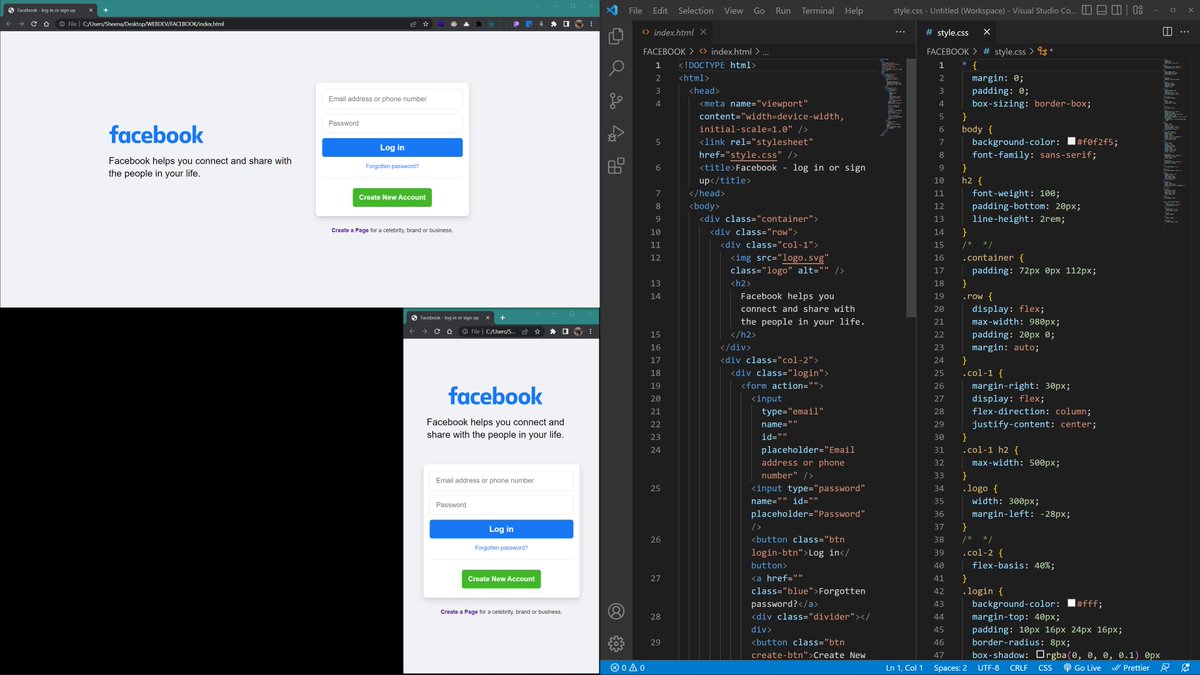Click Email address field in large Chrome window
The width and height of the screenshot is (1200, 675).
tap(392, 99)
